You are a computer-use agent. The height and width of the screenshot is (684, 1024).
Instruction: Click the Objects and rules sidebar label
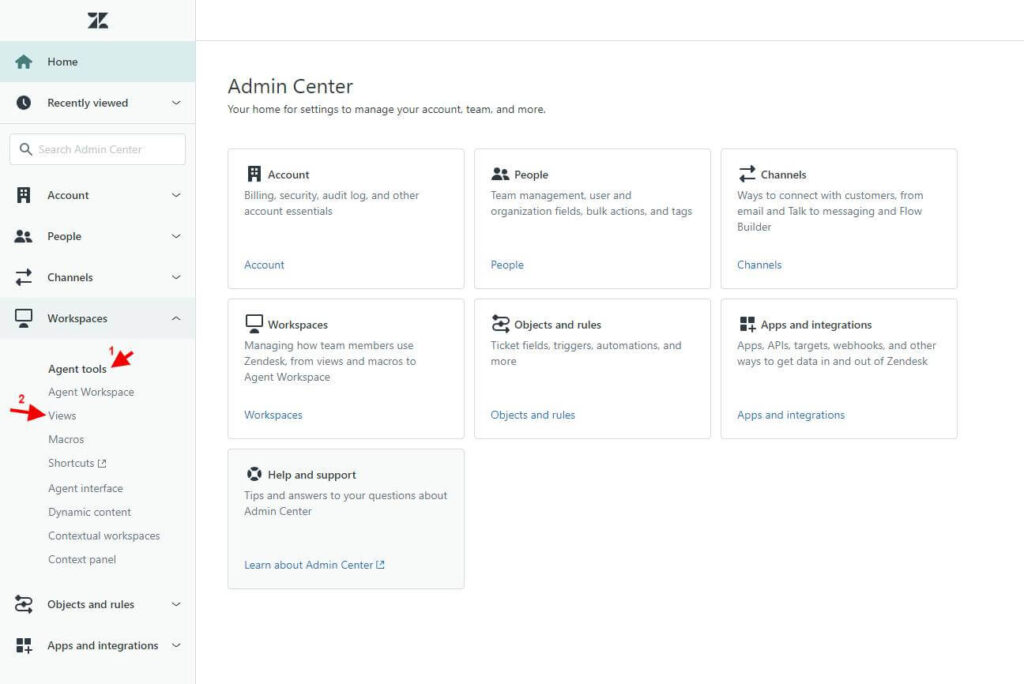91,604
